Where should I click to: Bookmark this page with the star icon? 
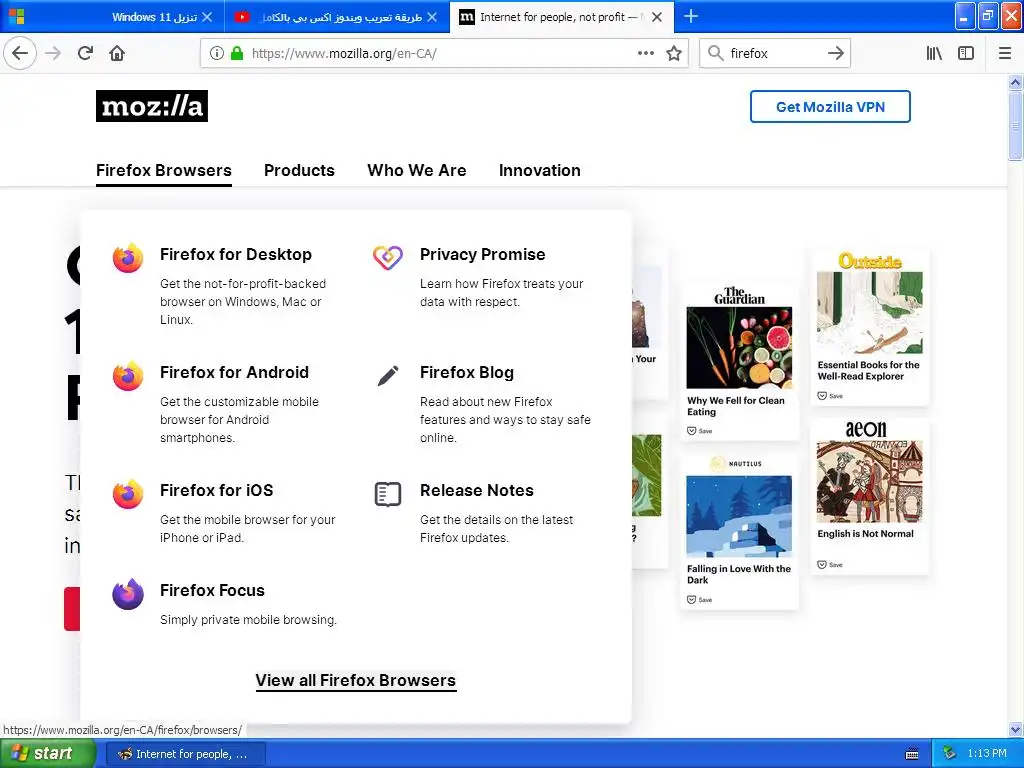click(x=674, y=53)
